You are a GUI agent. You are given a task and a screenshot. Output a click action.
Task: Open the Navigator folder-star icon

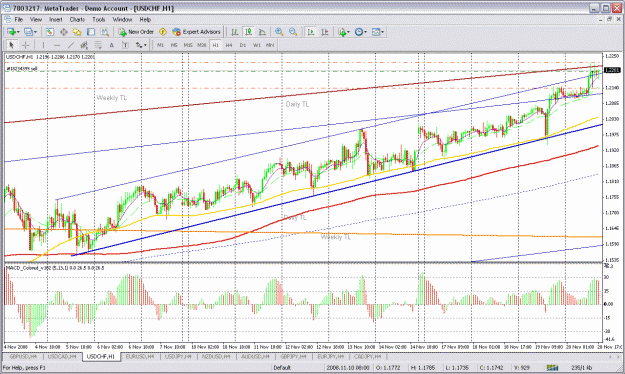coord(77,32)
